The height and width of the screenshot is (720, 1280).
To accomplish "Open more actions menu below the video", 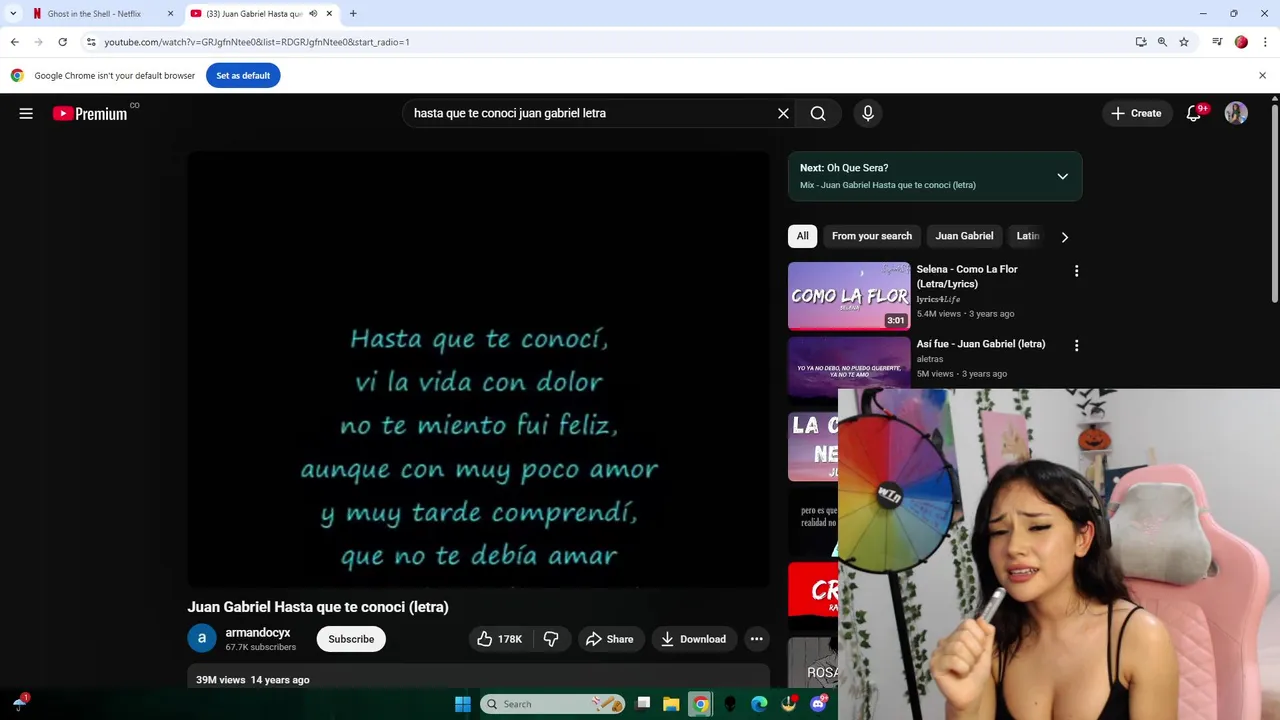I will (x=757, y=639).
